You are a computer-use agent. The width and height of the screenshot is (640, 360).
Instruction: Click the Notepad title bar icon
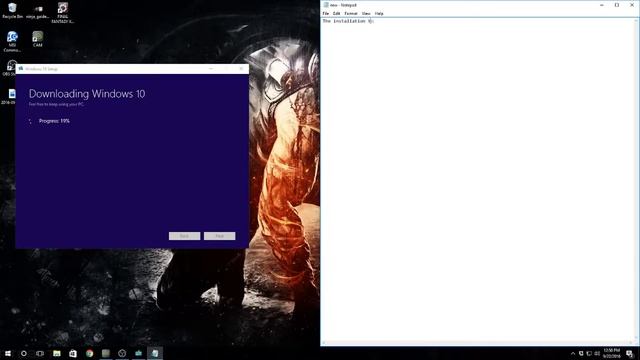(326, 5)
